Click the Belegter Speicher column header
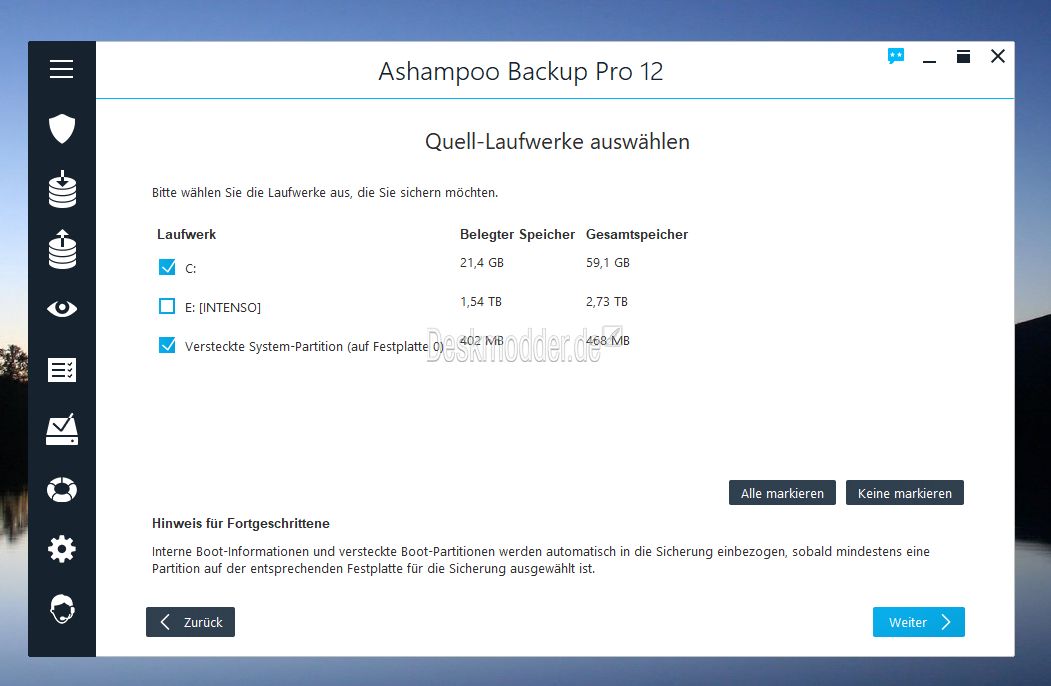The image size is (1051, 686). click(x=517, y=234)
